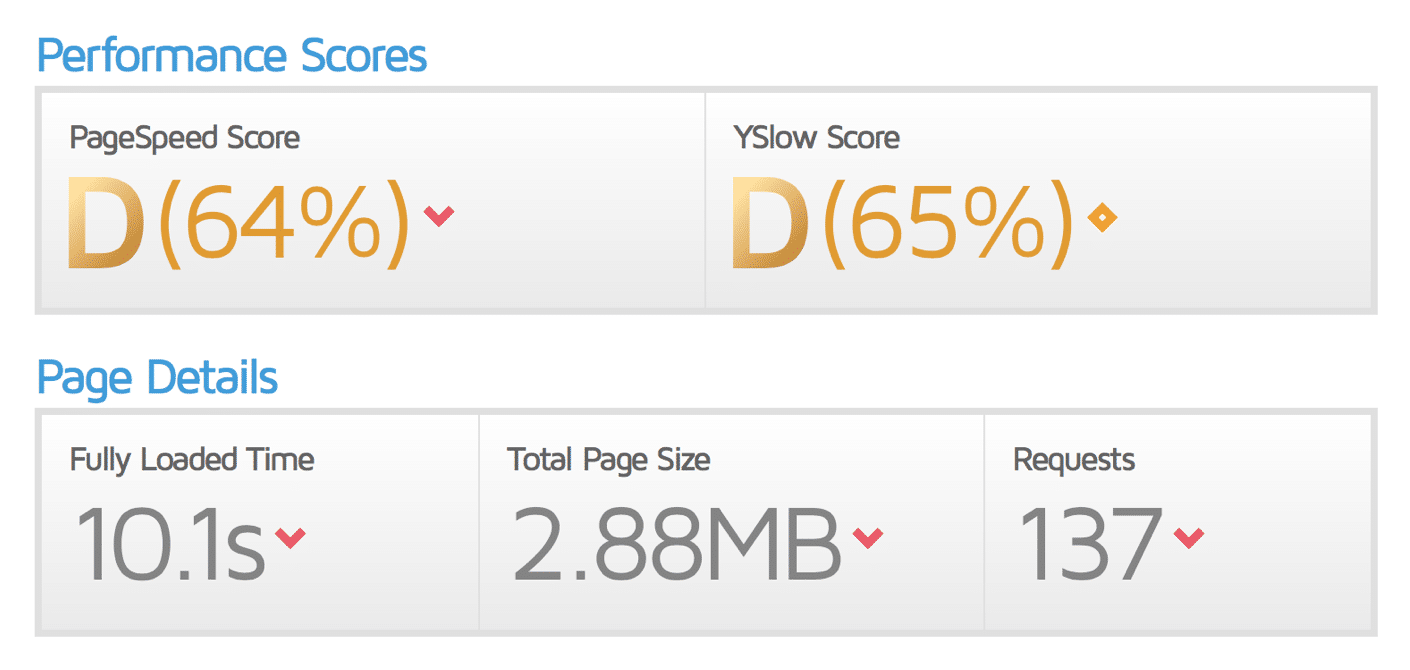Click the YSlow D grade letter
Viewport: 1410px width, 670px height.
(770, 222)
